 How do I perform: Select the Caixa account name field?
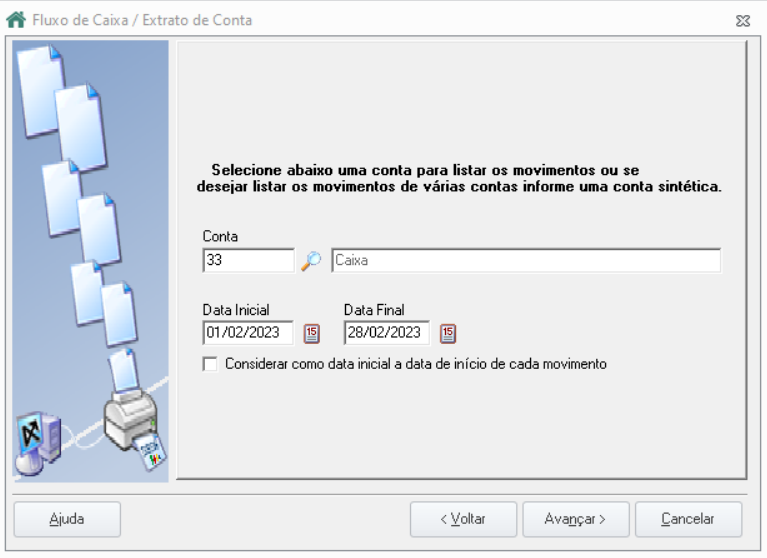pos(526,260)
